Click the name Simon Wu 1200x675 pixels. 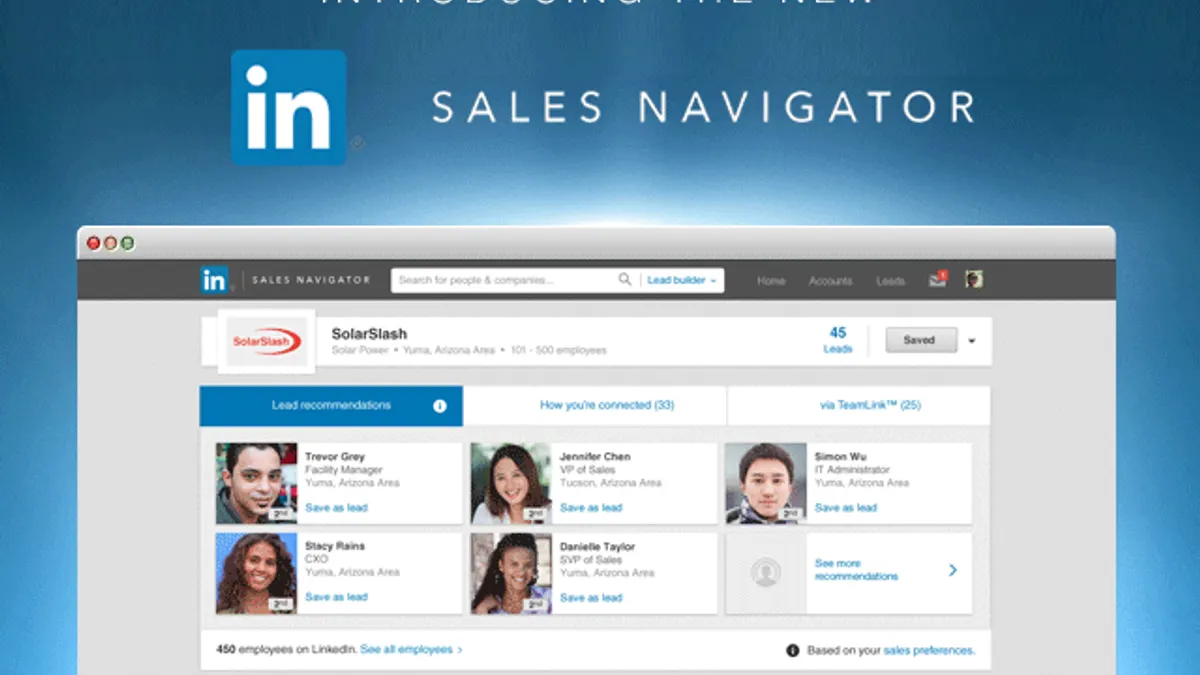841,457
